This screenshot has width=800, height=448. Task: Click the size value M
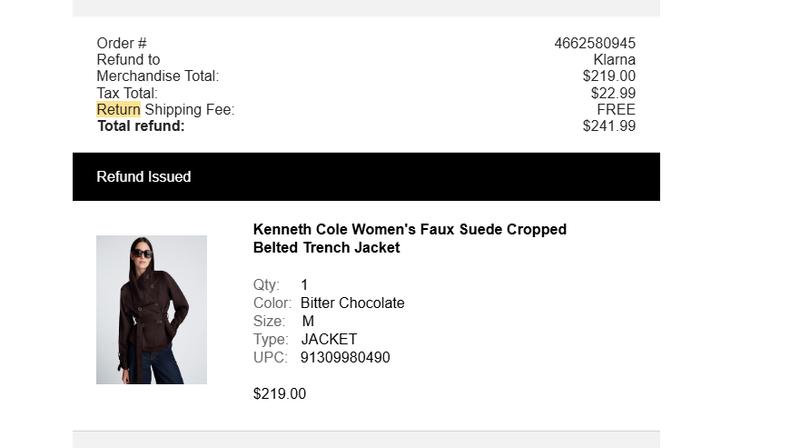[x=308, y=321]
